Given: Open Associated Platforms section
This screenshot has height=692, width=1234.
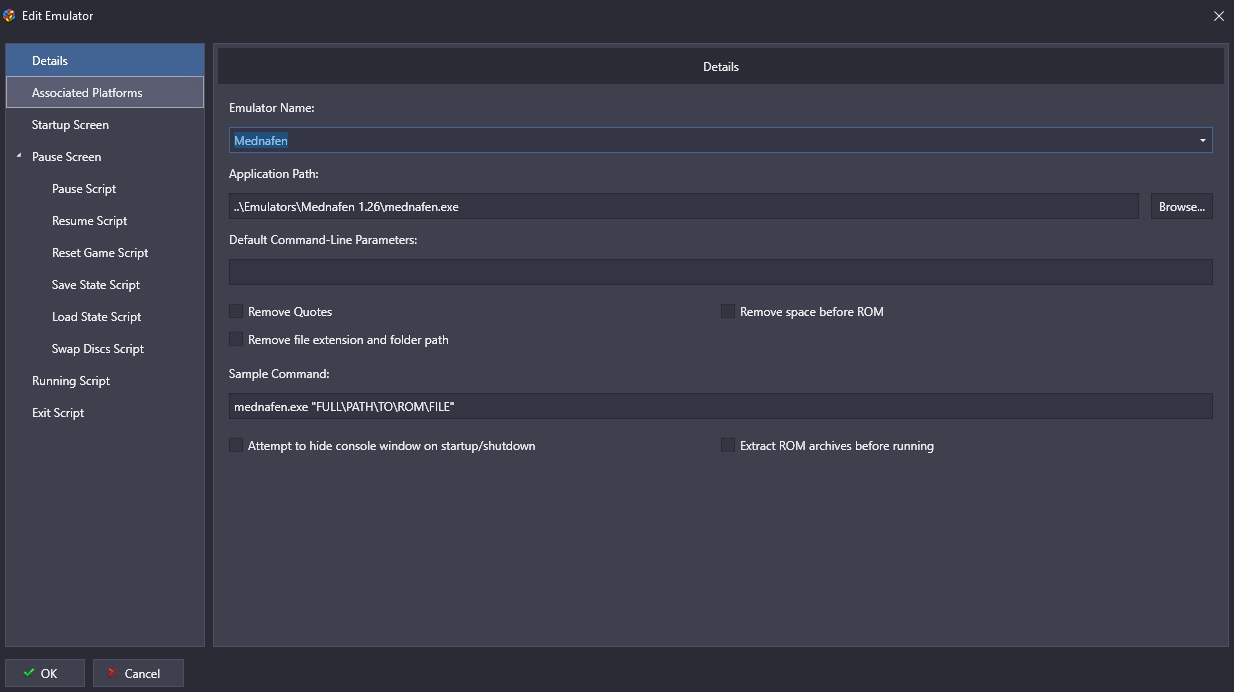Looking at the screenshot, I should pos(105,93).
